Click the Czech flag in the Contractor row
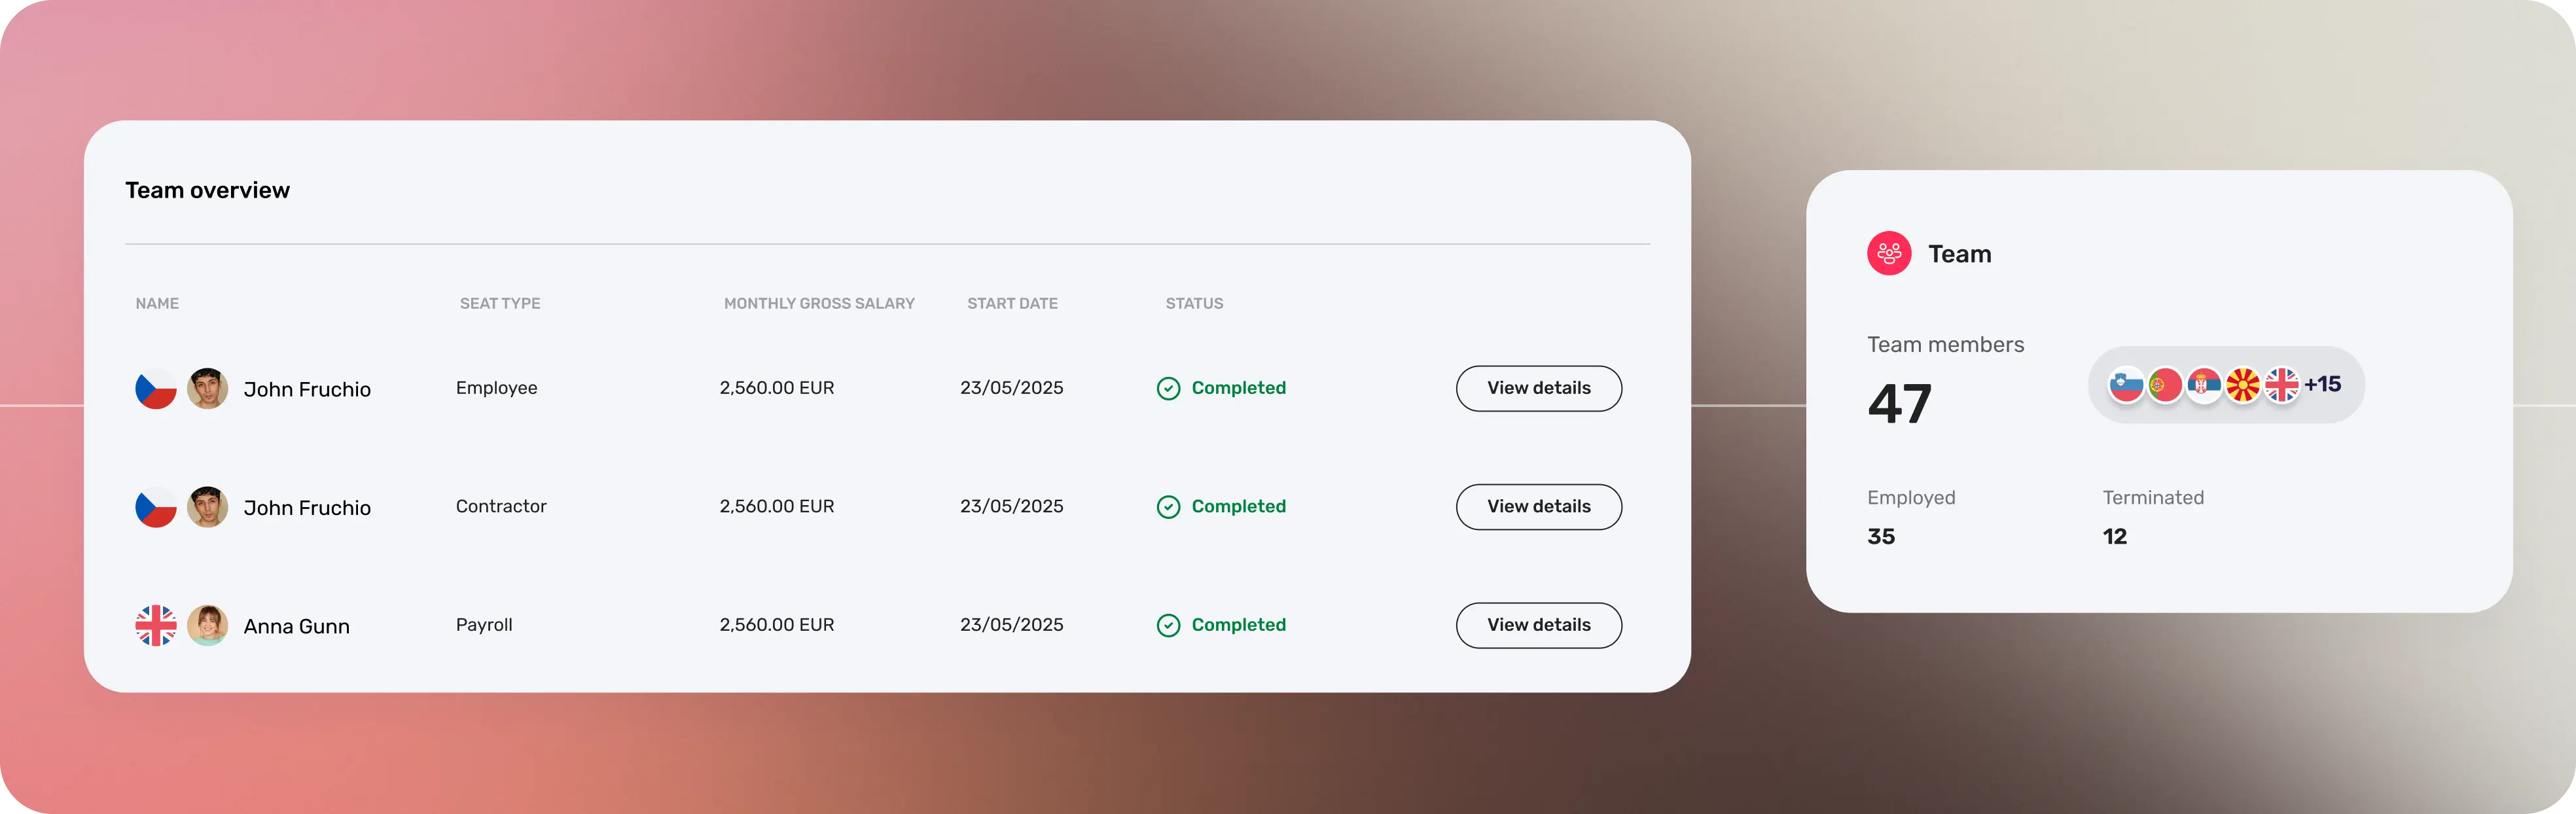The image size is (2576, 814). [156, 507]
